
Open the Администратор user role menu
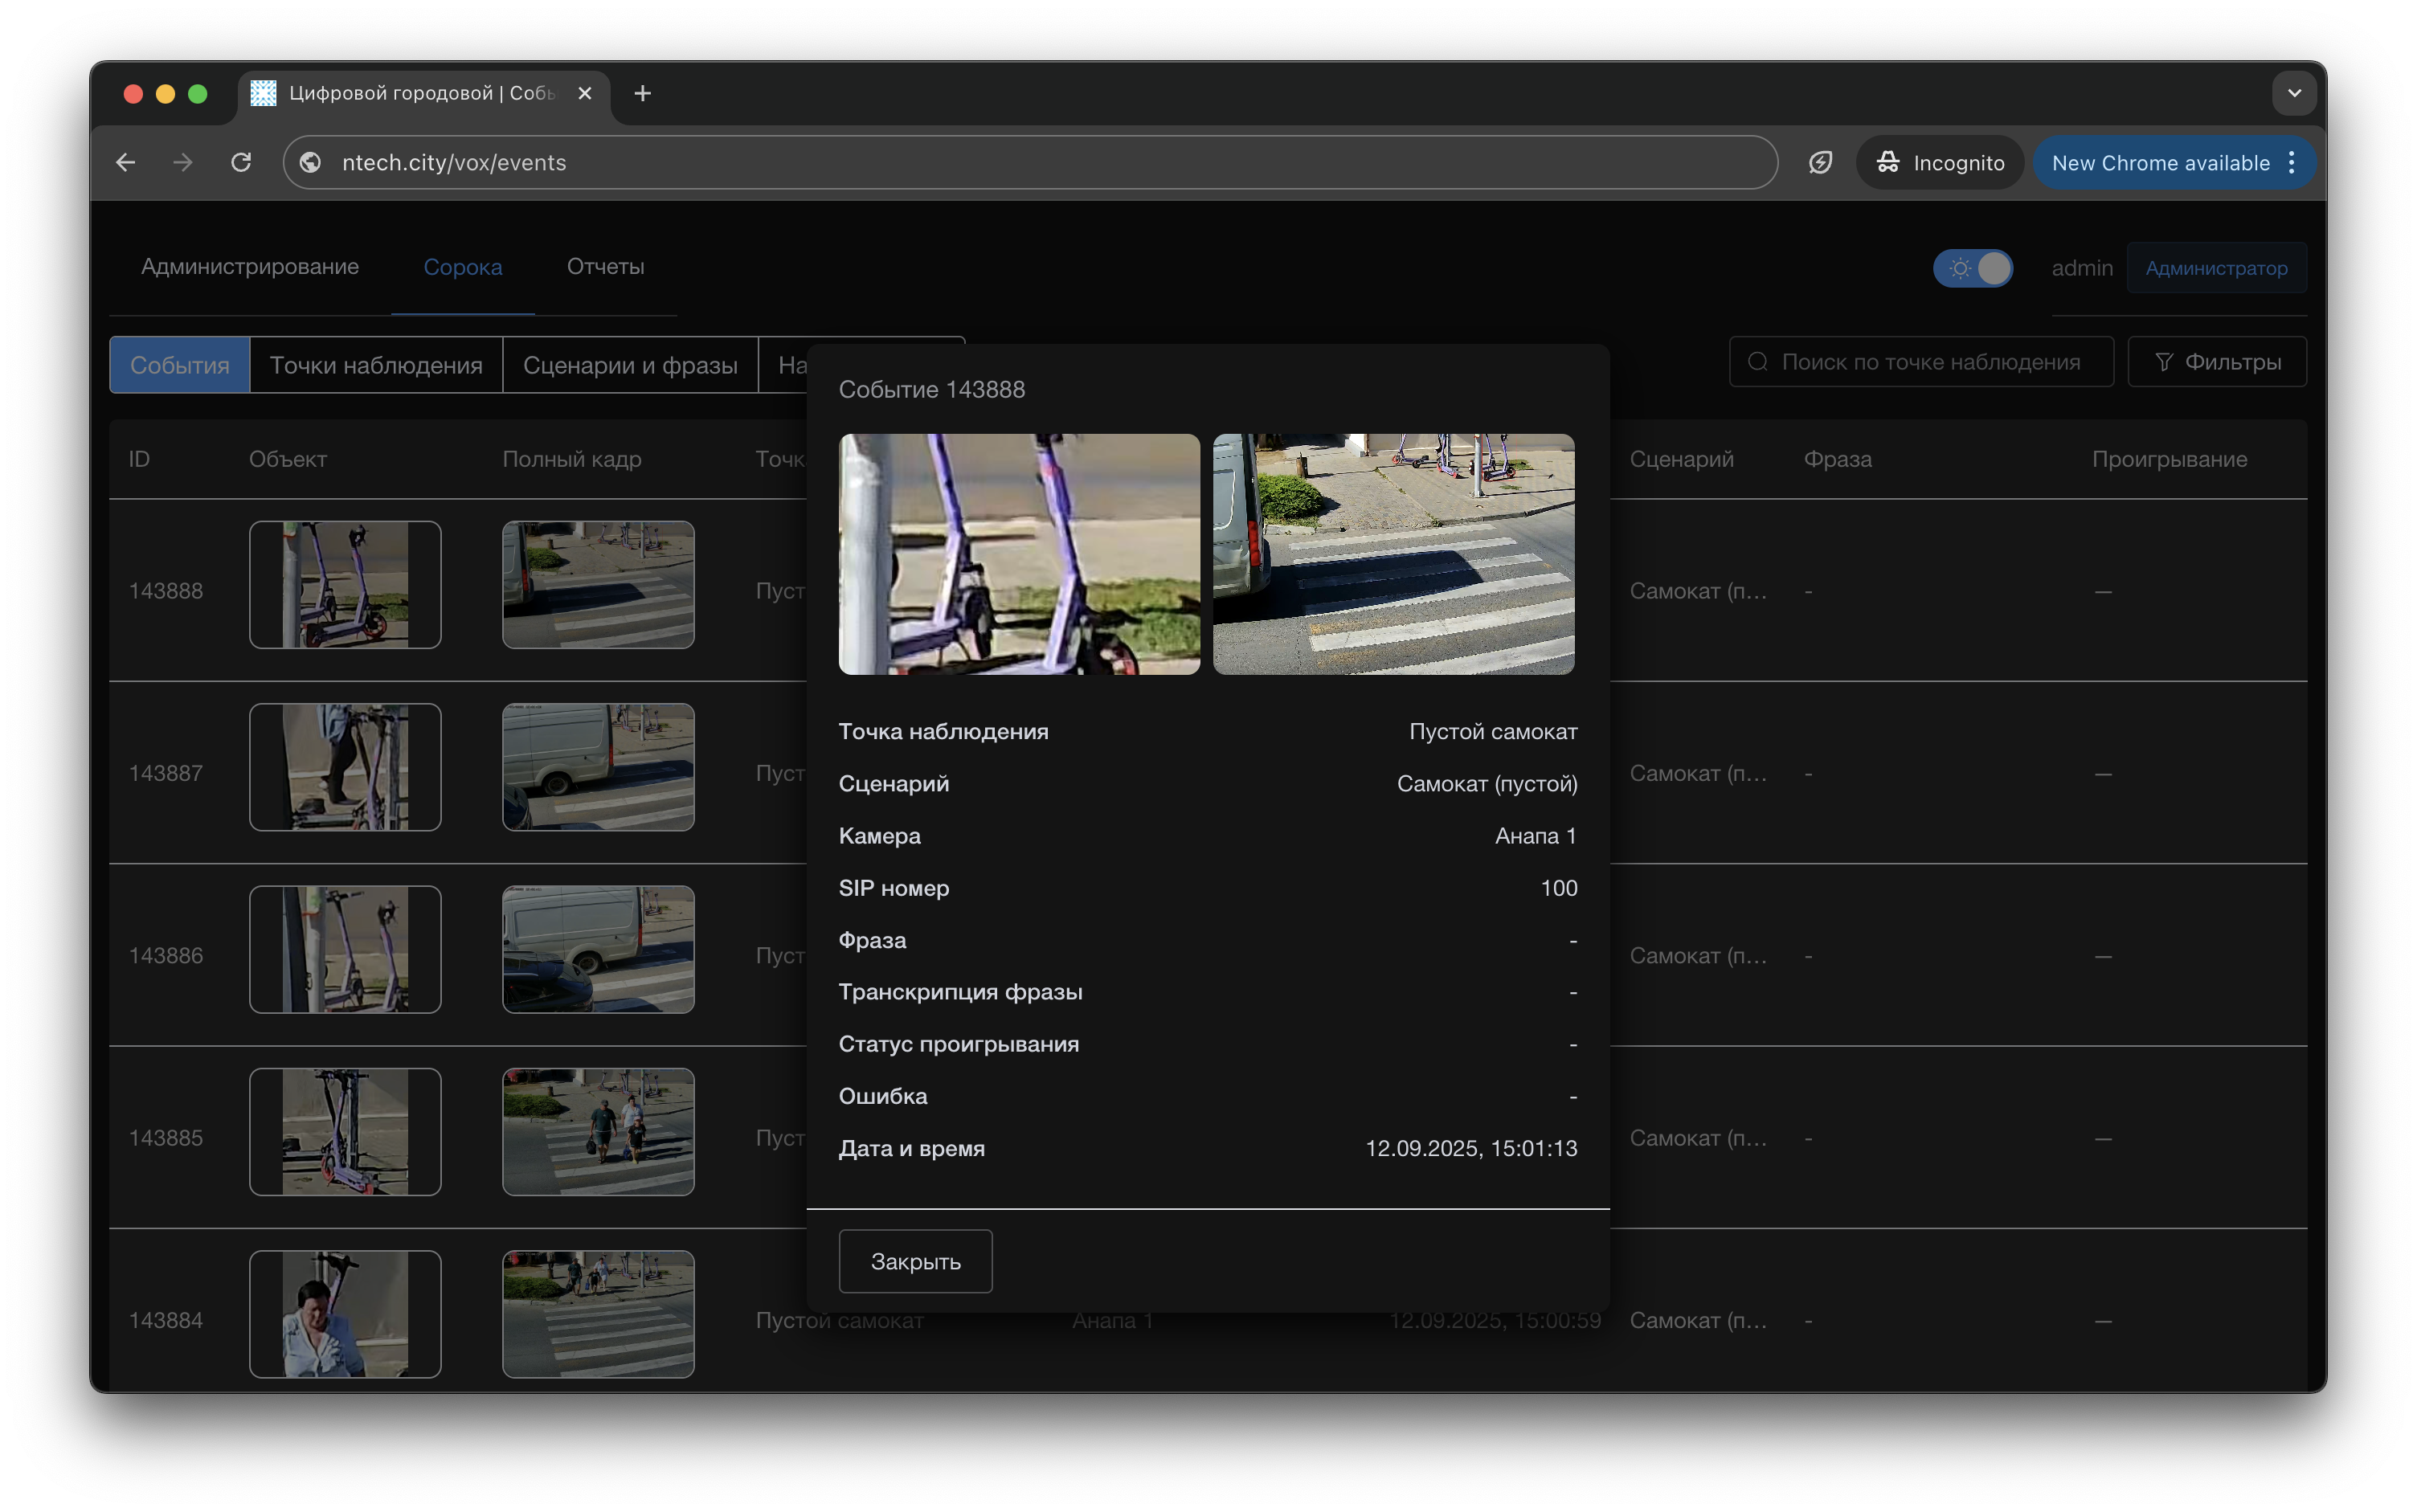pos(2216,268)
